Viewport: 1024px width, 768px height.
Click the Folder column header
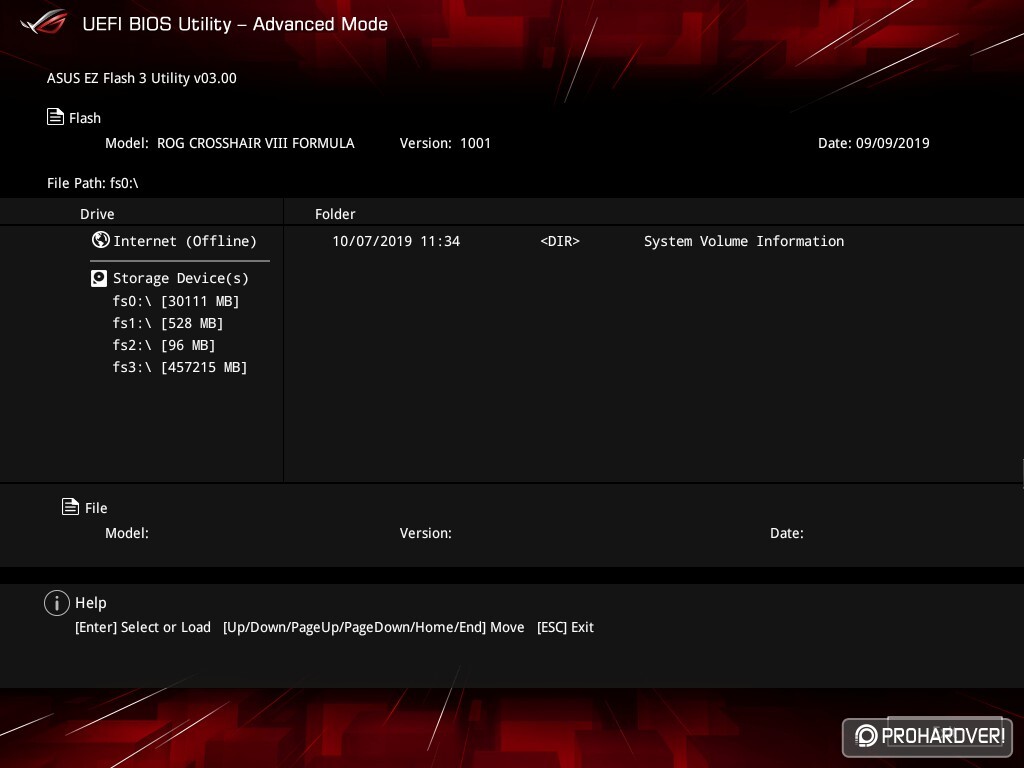click(335, 214)
